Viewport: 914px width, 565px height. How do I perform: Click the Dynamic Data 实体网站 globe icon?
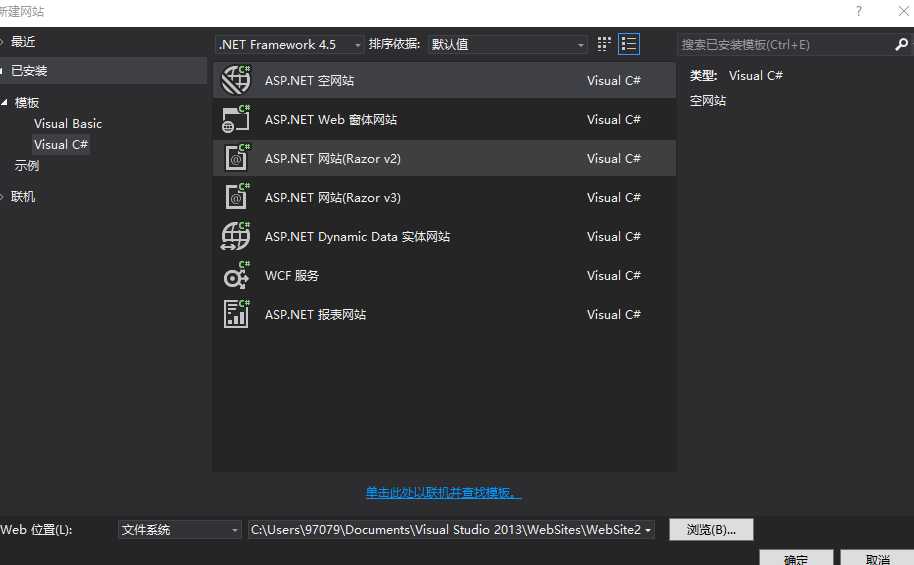[235, 236]
